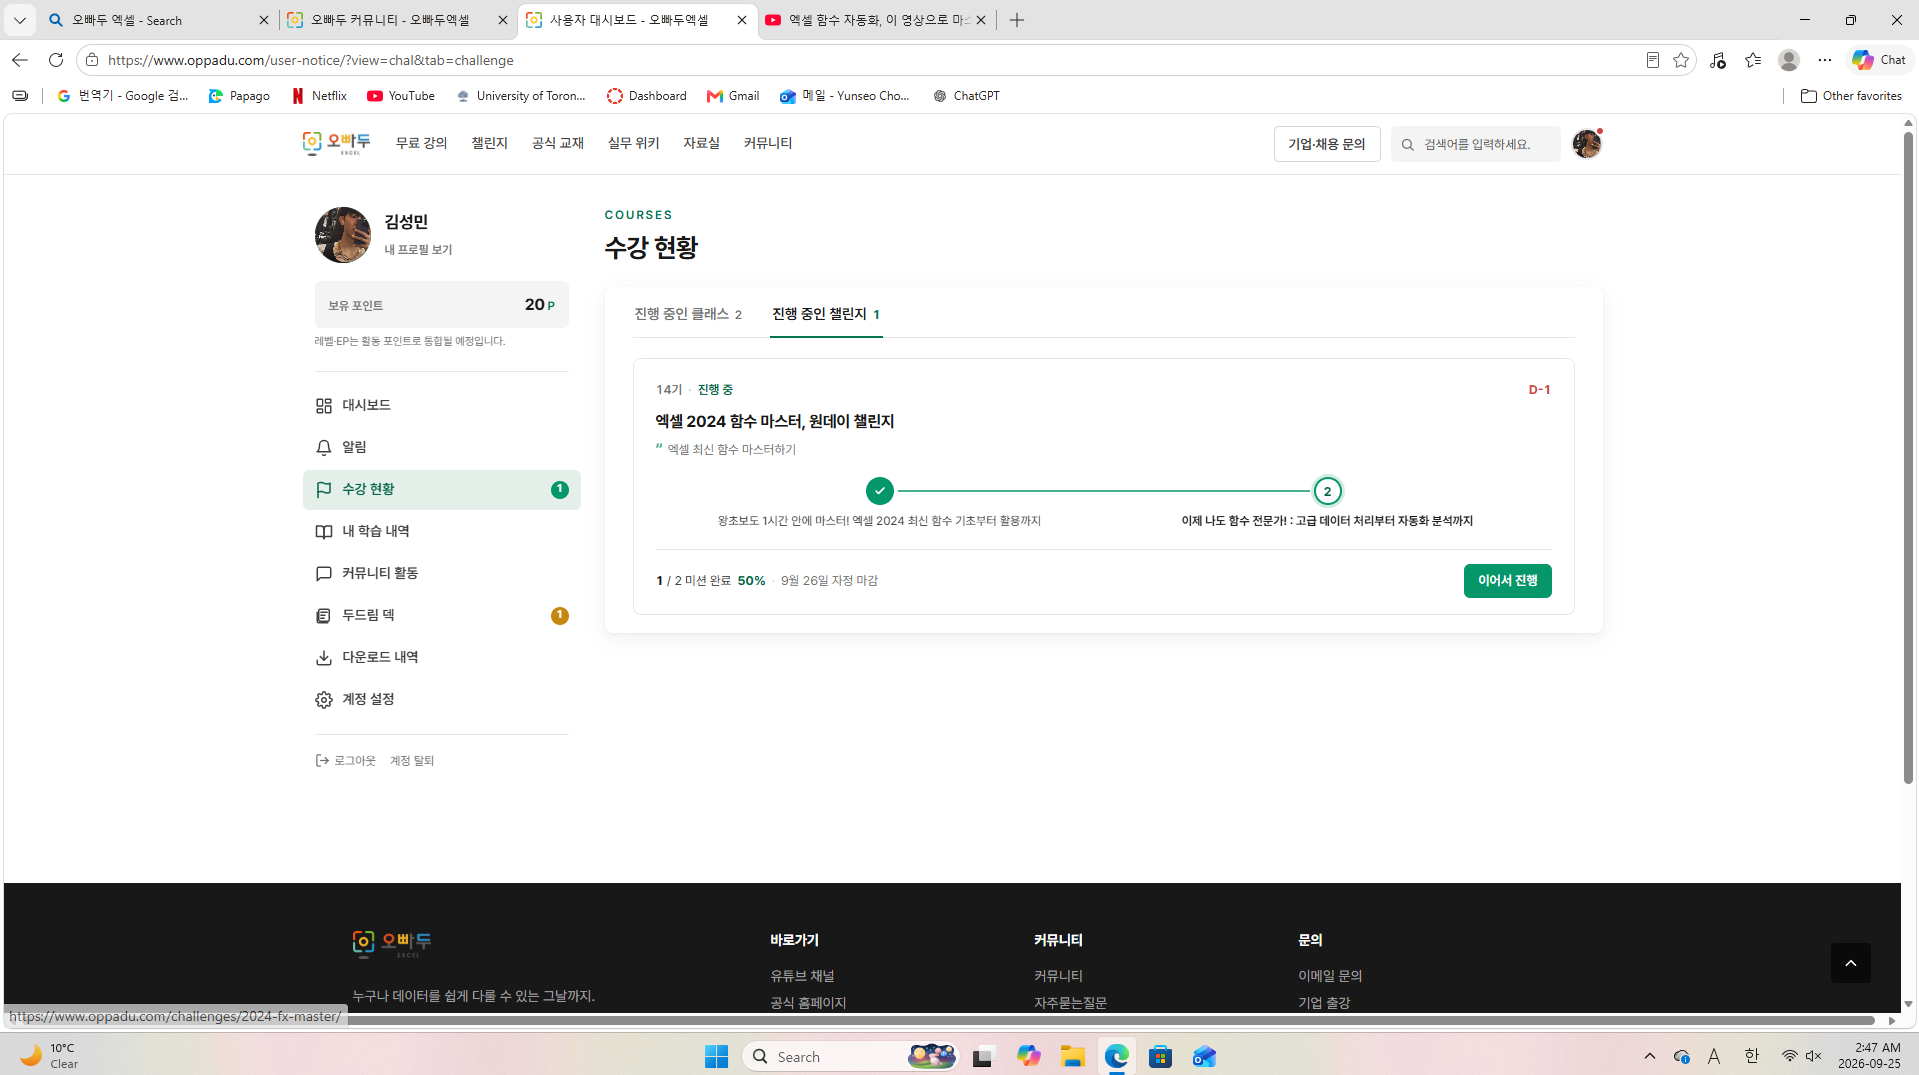Open challenge title 엑셀 2024 함수 마스터
The image size is (1919, 1075).
coord(774,421)
